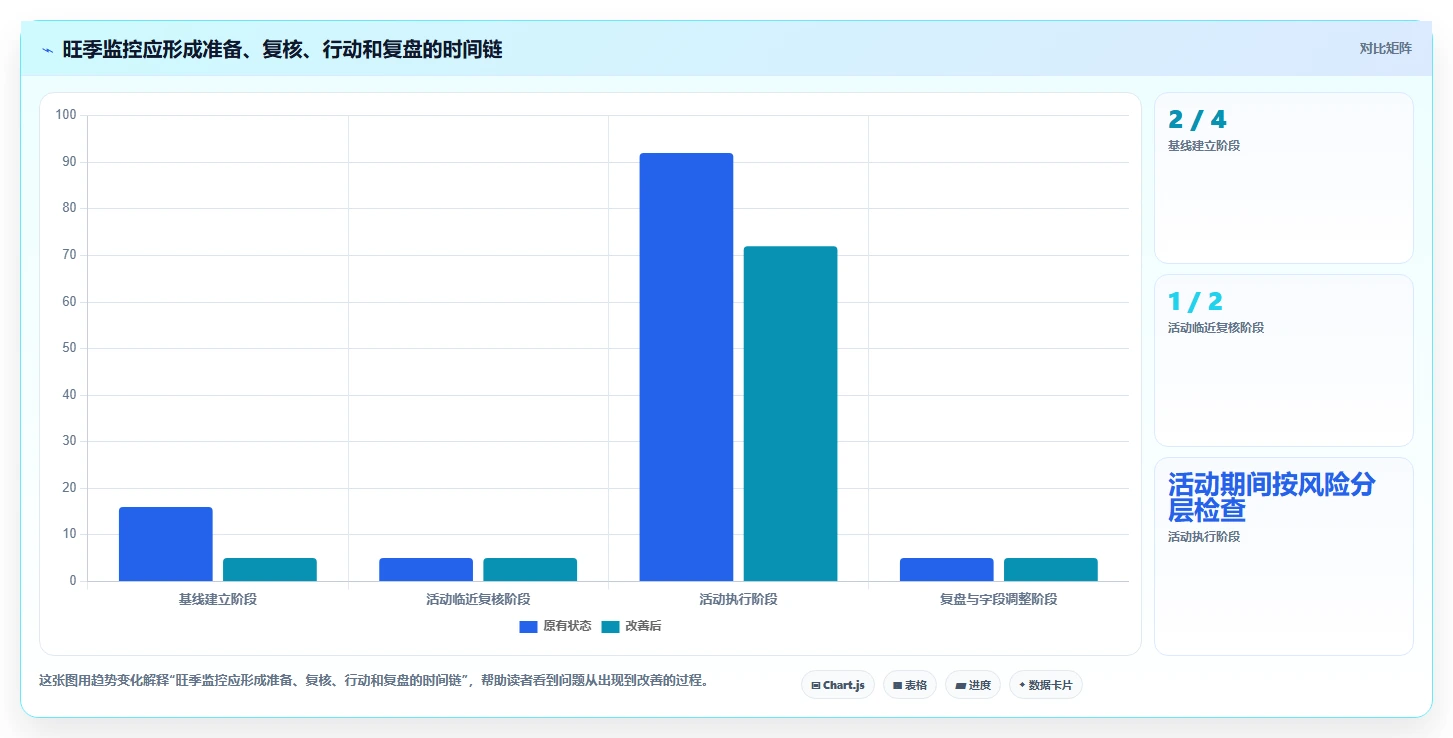Select the Chart.js tag chip
The image size is (1453, 738).
point(838,685)
